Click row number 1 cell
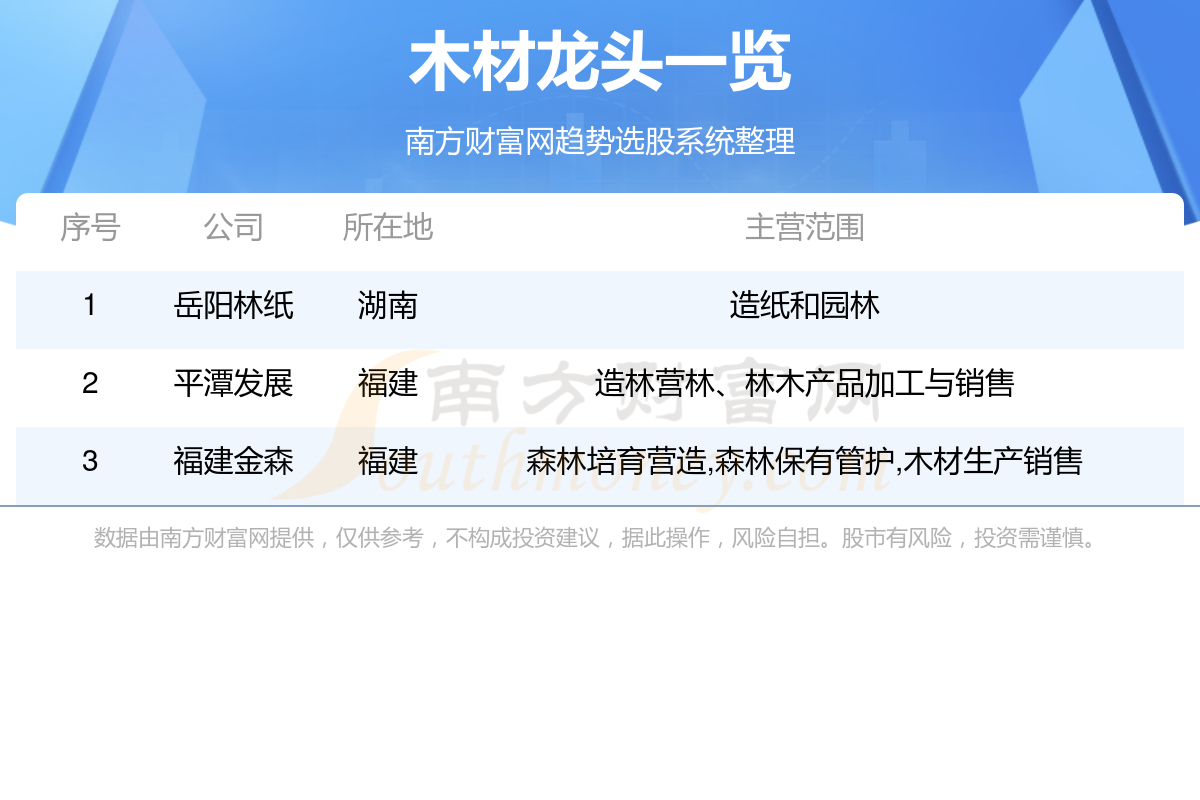The image size is (1200, 800). [90, 305]
